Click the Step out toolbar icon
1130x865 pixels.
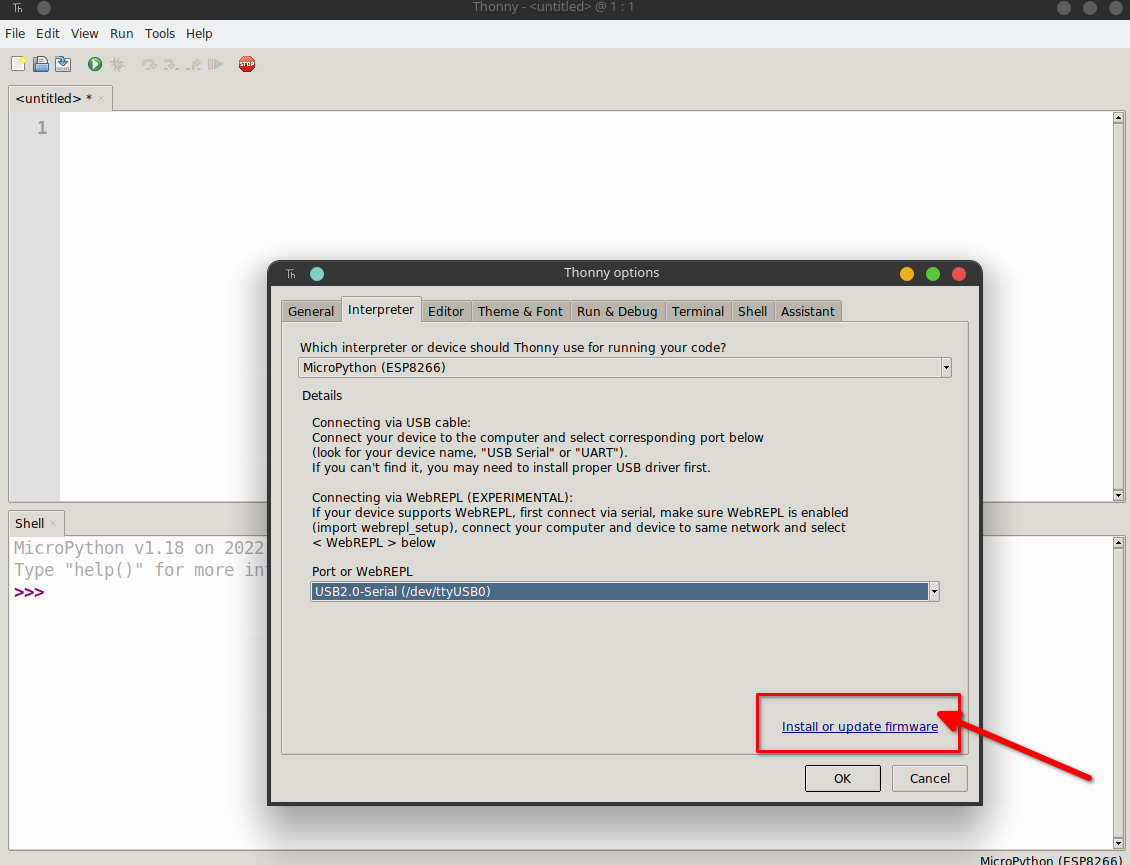click(x=193, y=64)
